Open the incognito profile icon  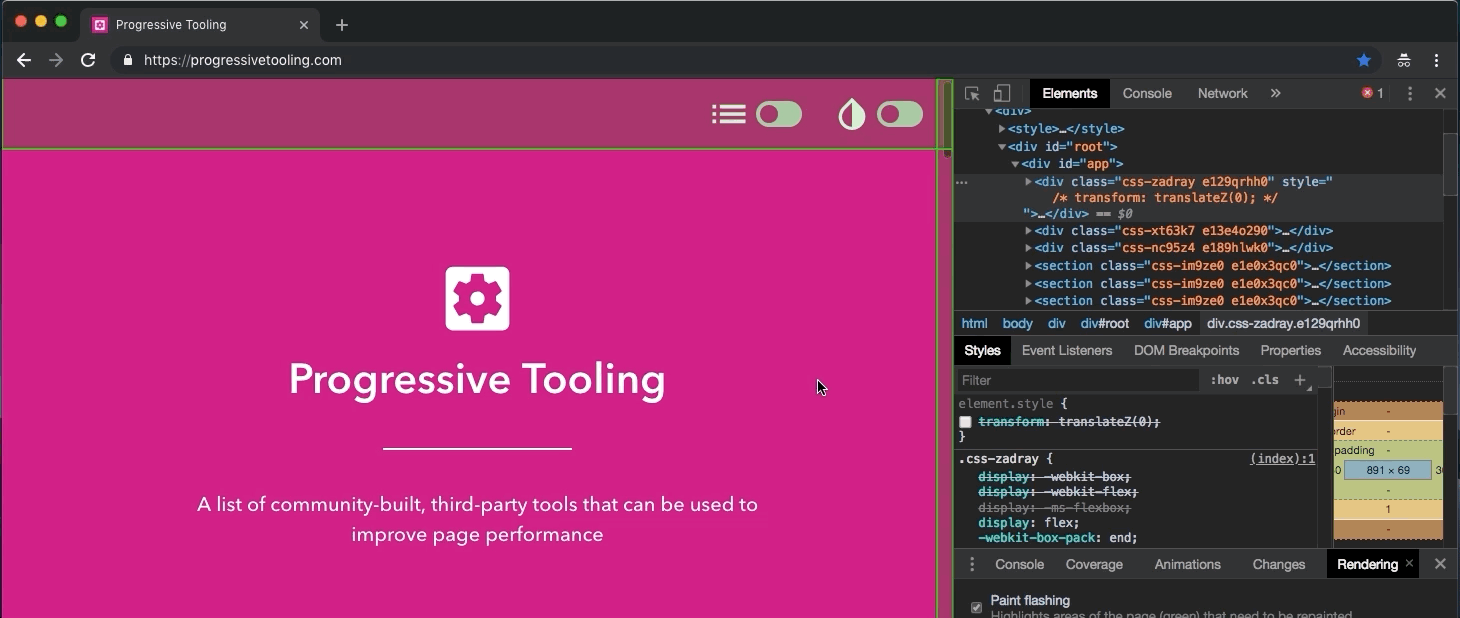pos(1404,60)
